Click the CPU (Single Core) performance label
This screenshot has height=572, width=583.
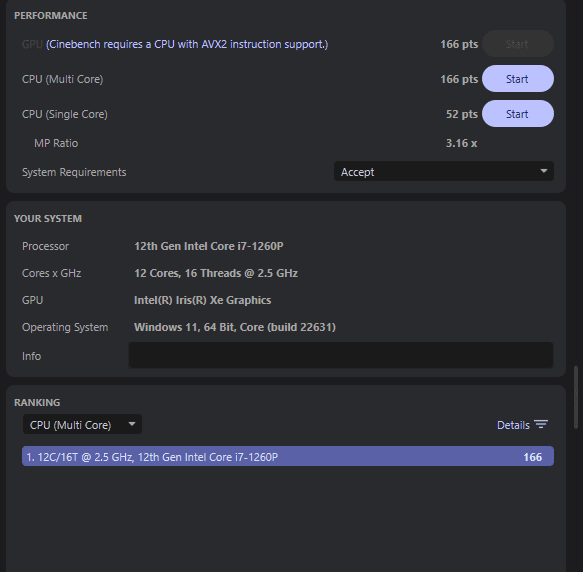(65, 114)
